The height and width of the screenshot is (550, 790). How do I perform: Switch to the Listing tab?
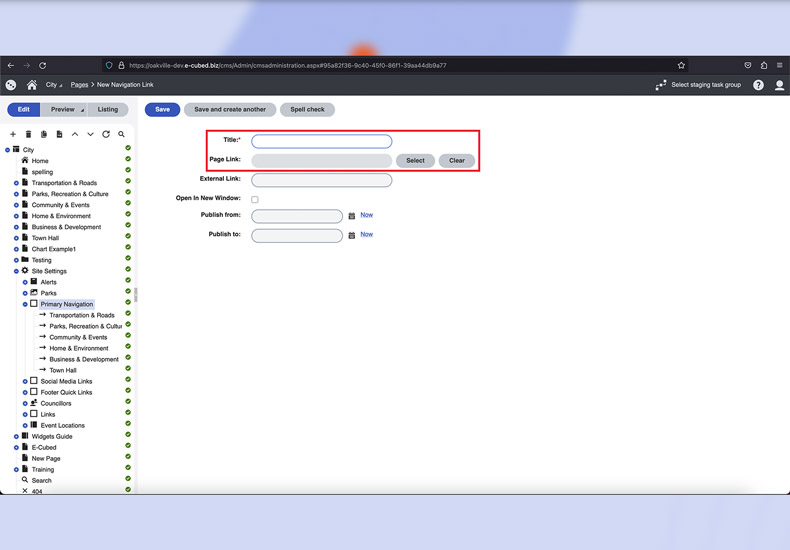(107, 110)
